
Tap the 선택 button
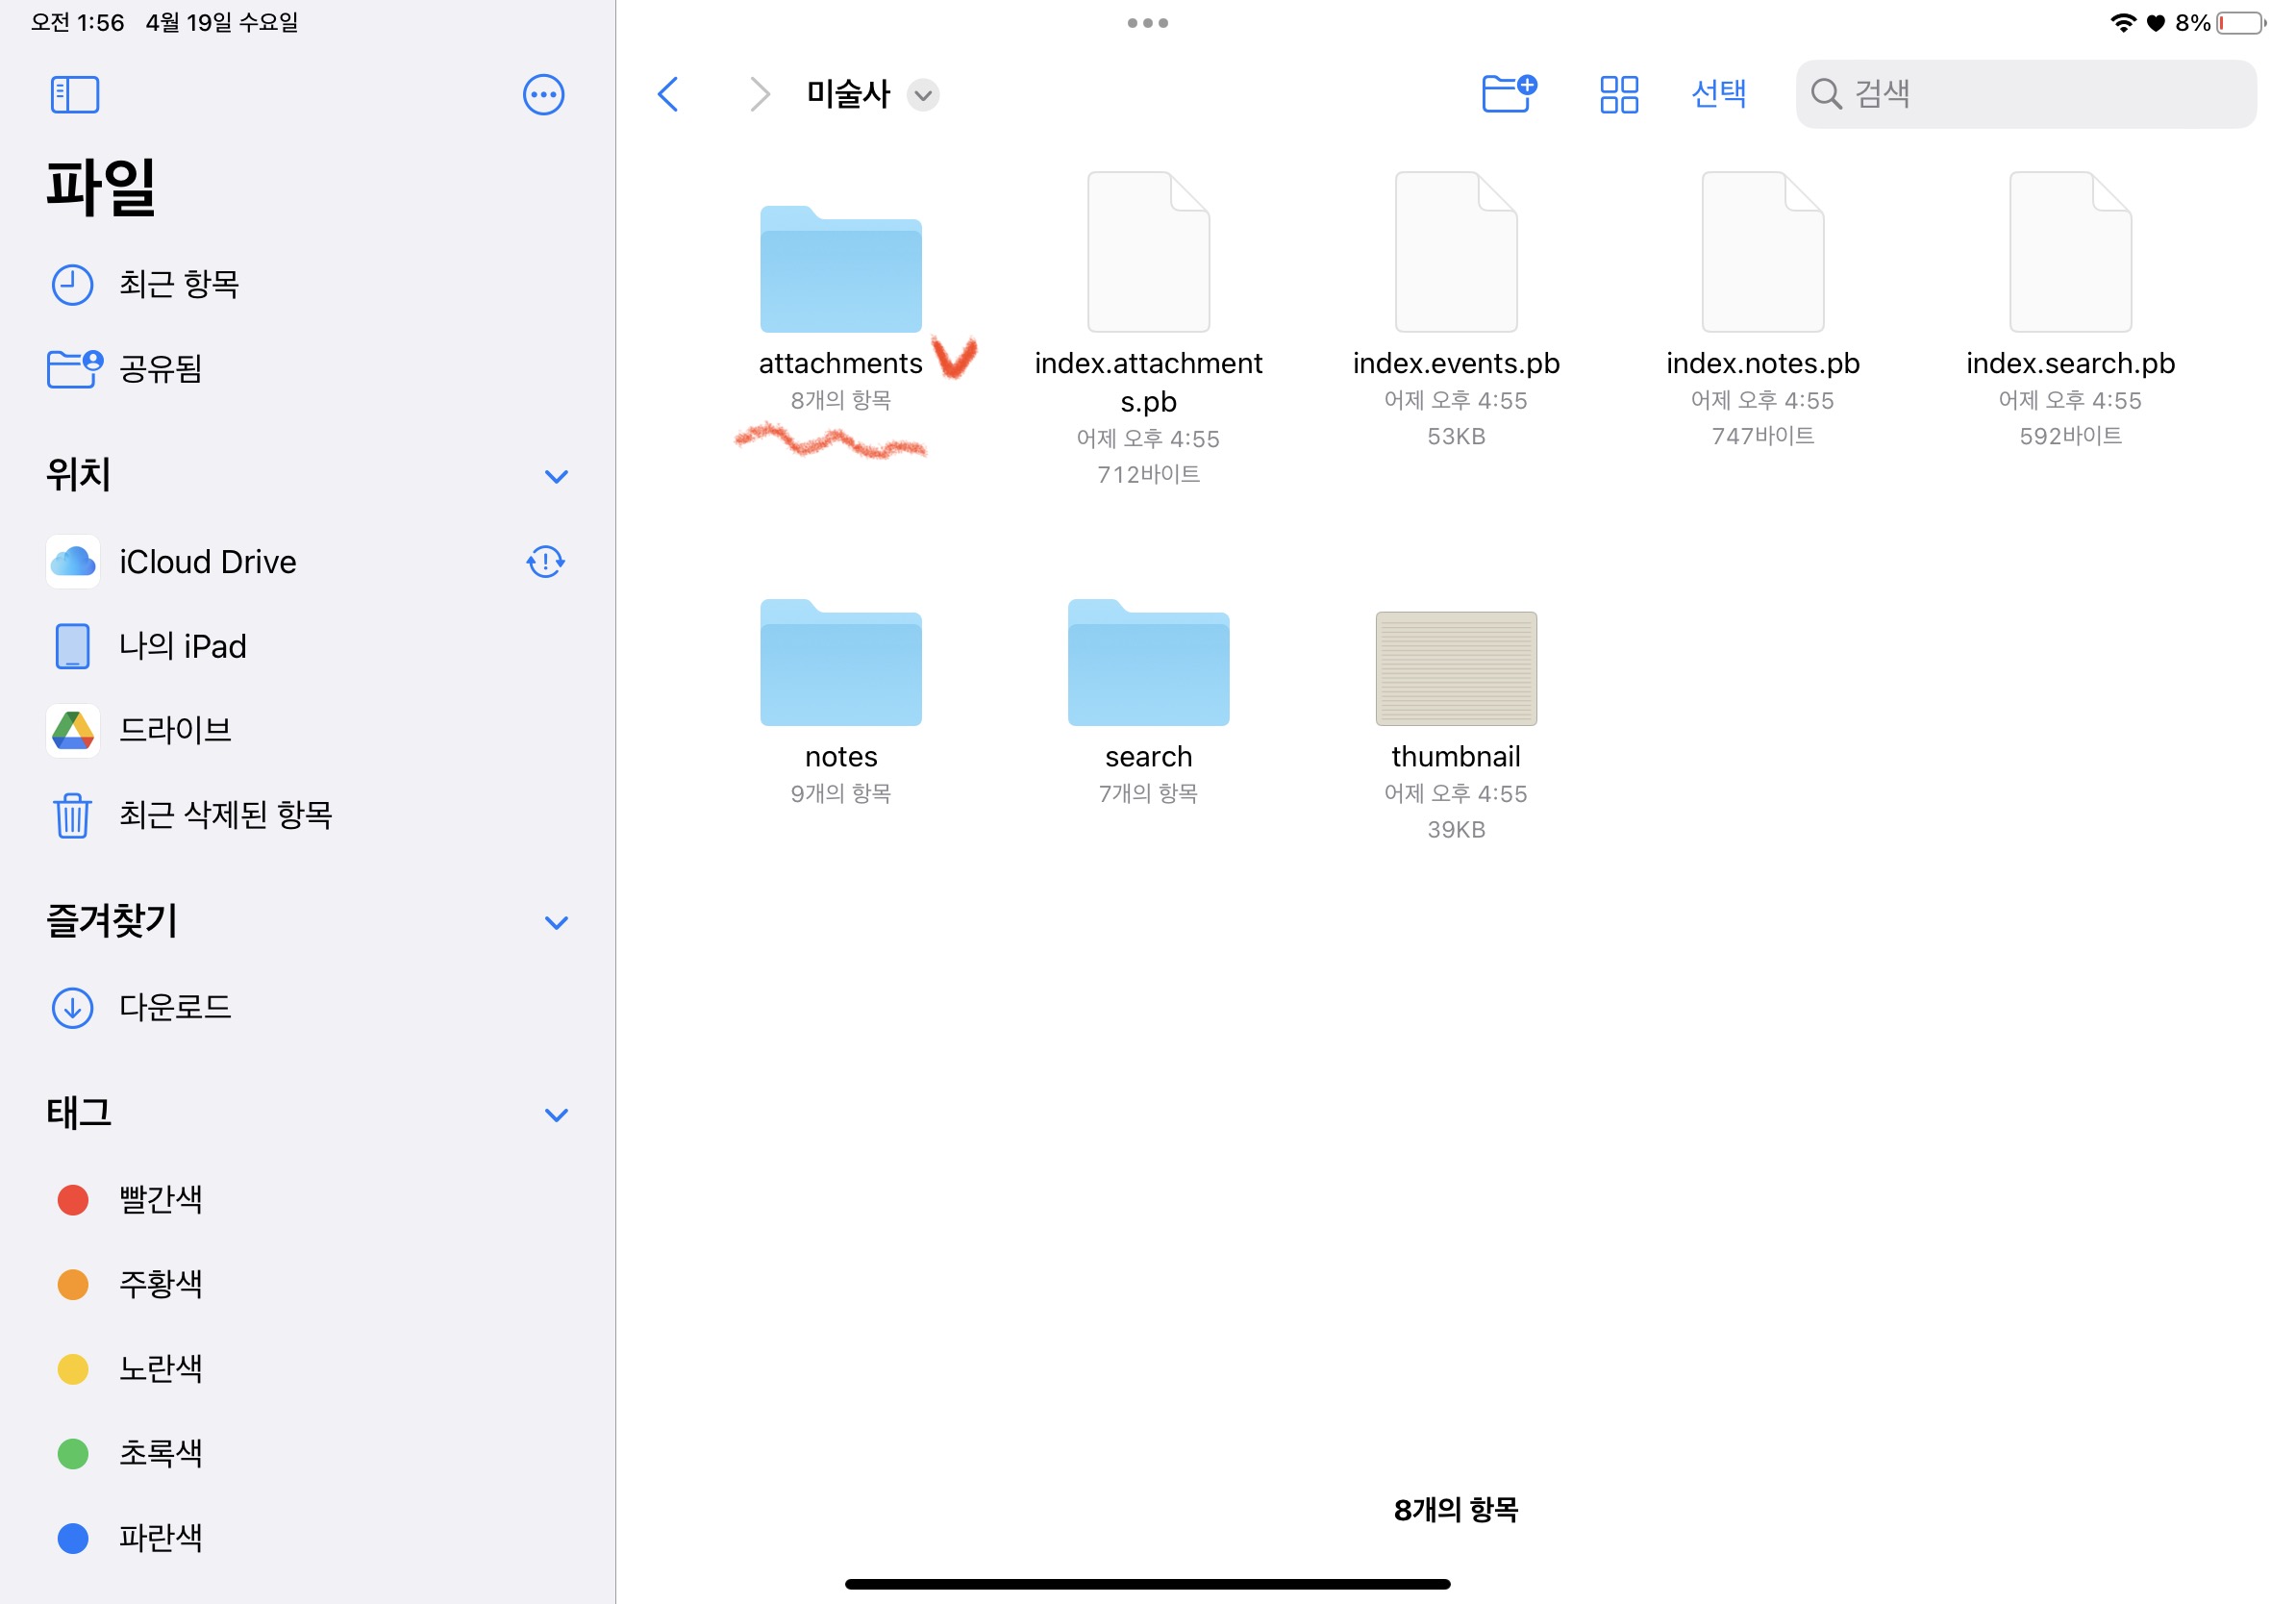1718,94
